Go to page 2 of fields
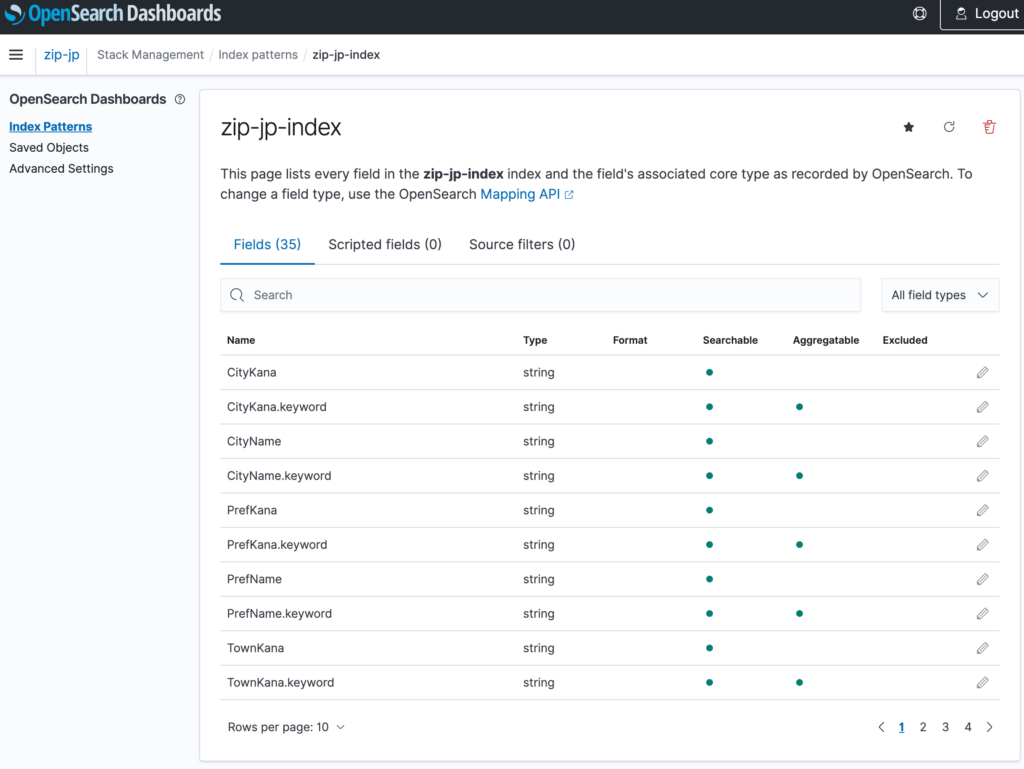 [923, 727]
